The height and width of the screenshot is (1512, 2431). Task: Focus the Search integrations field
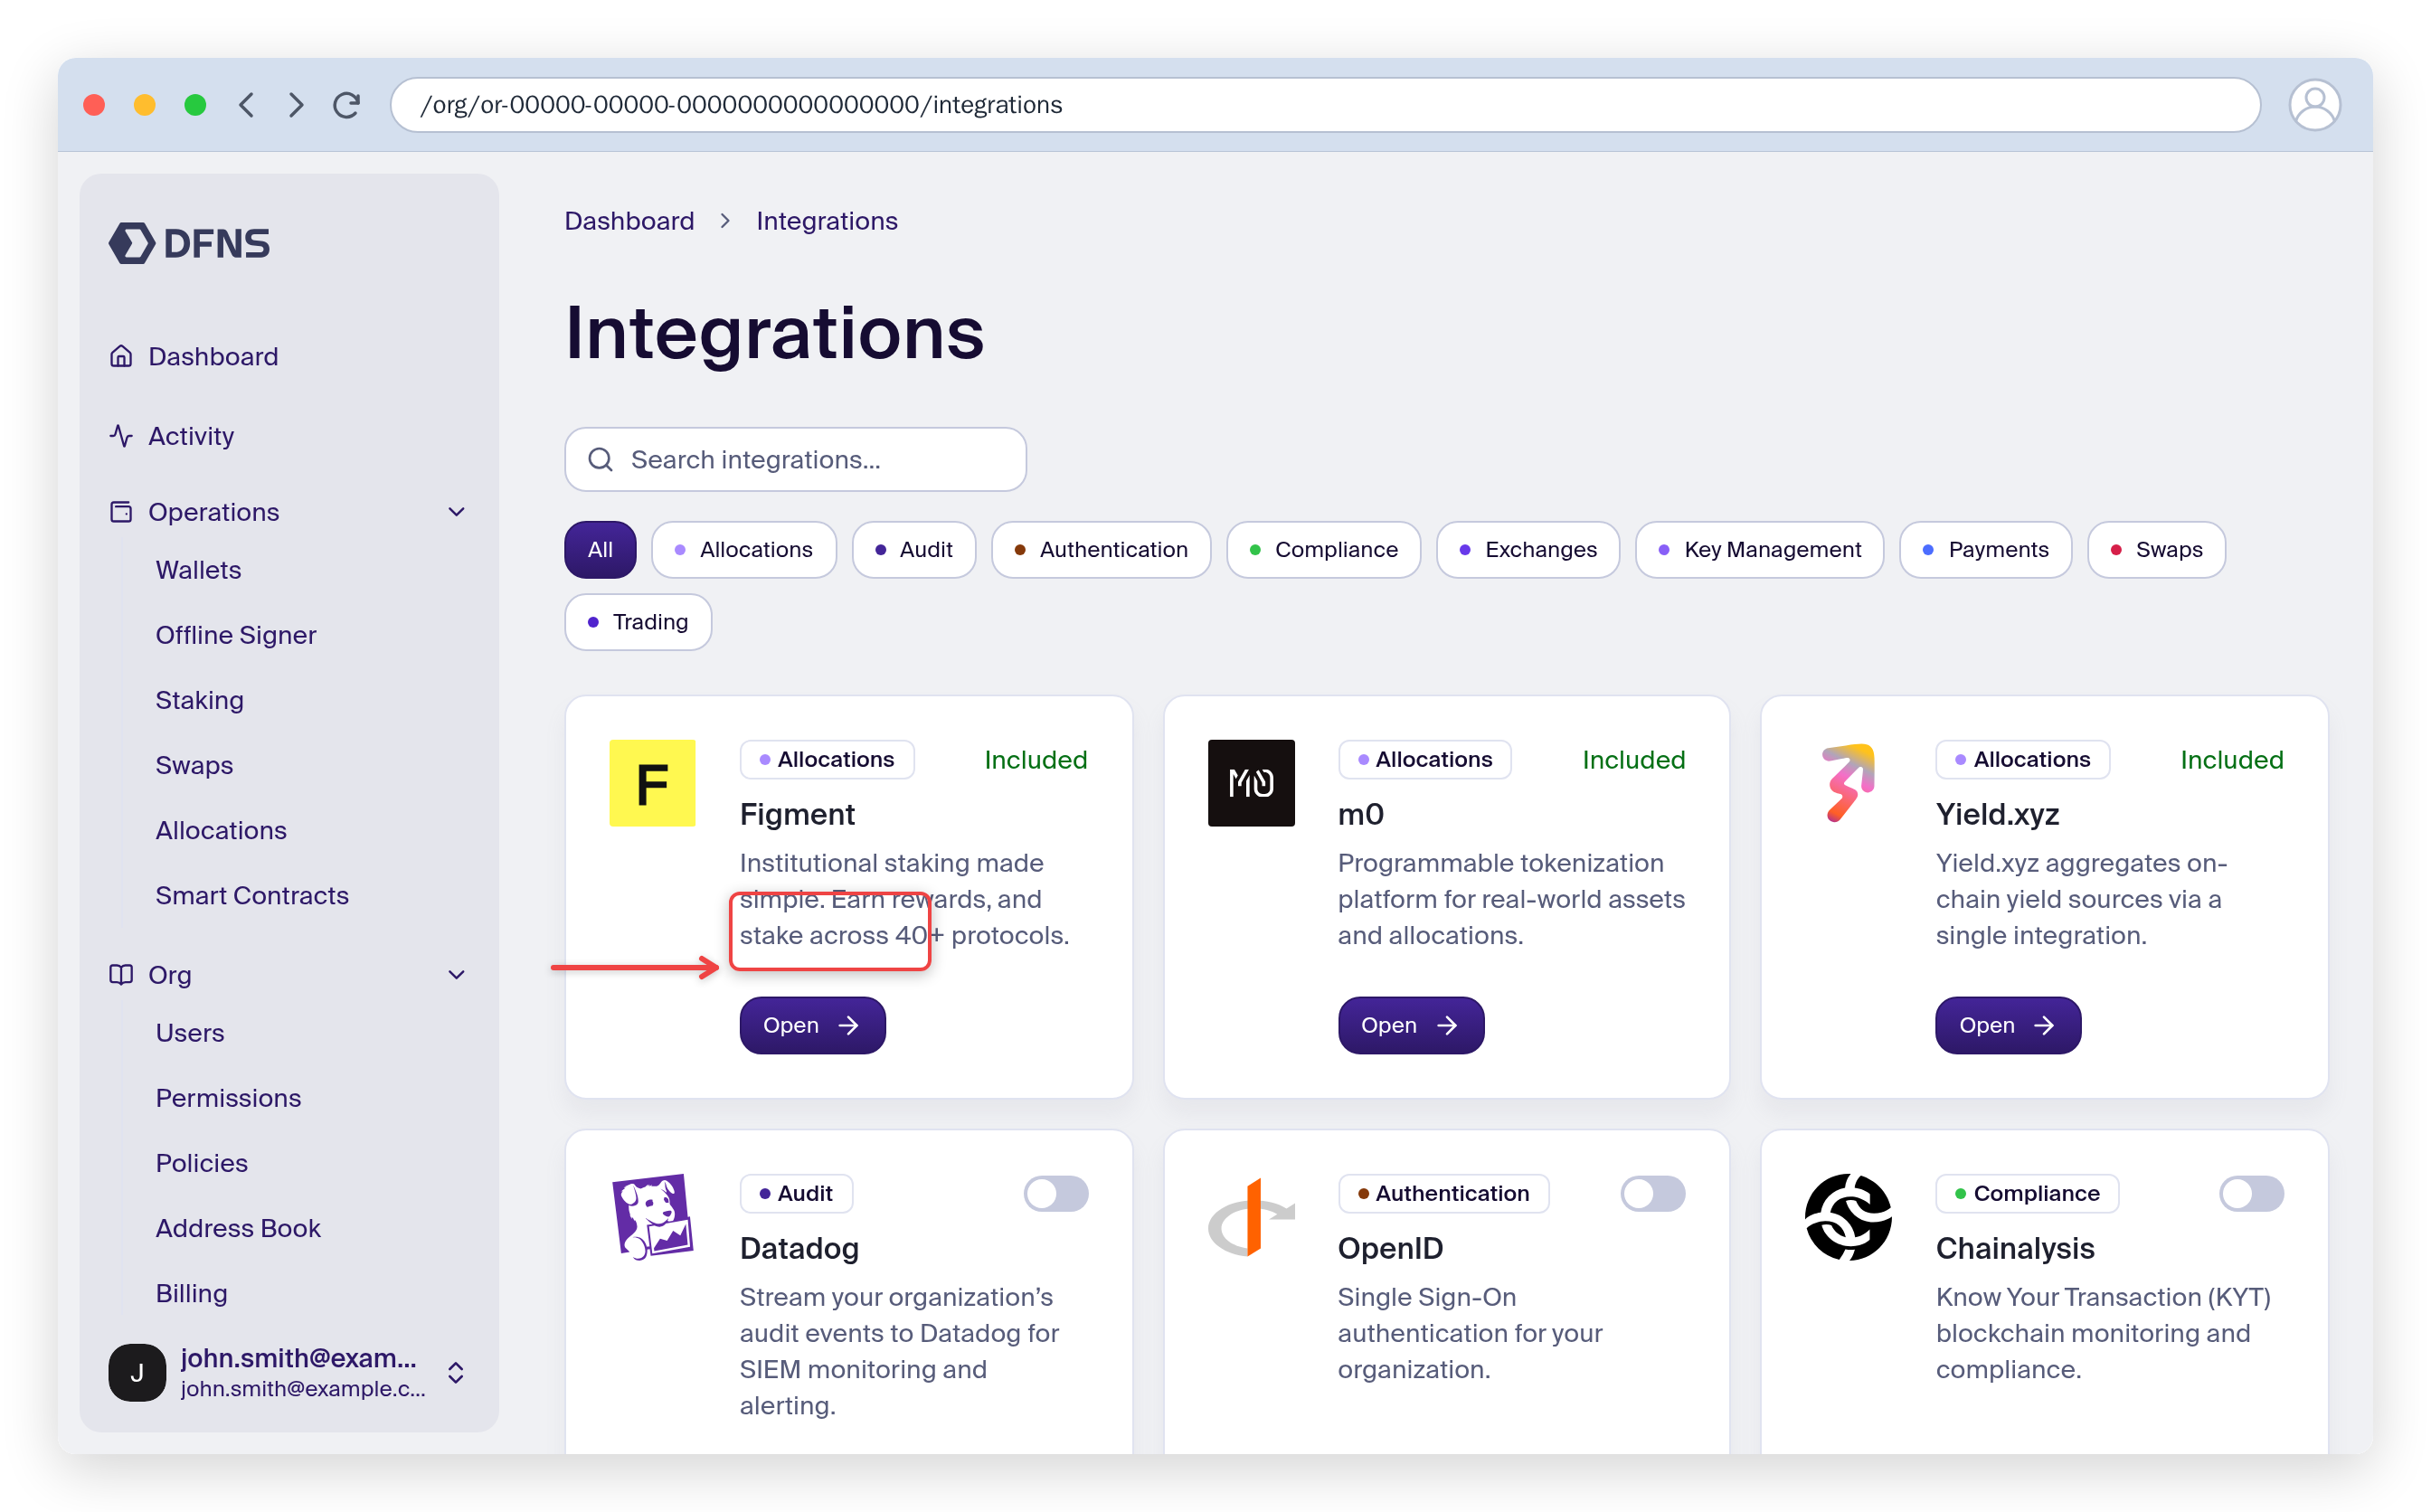click(x=795, y=459)
